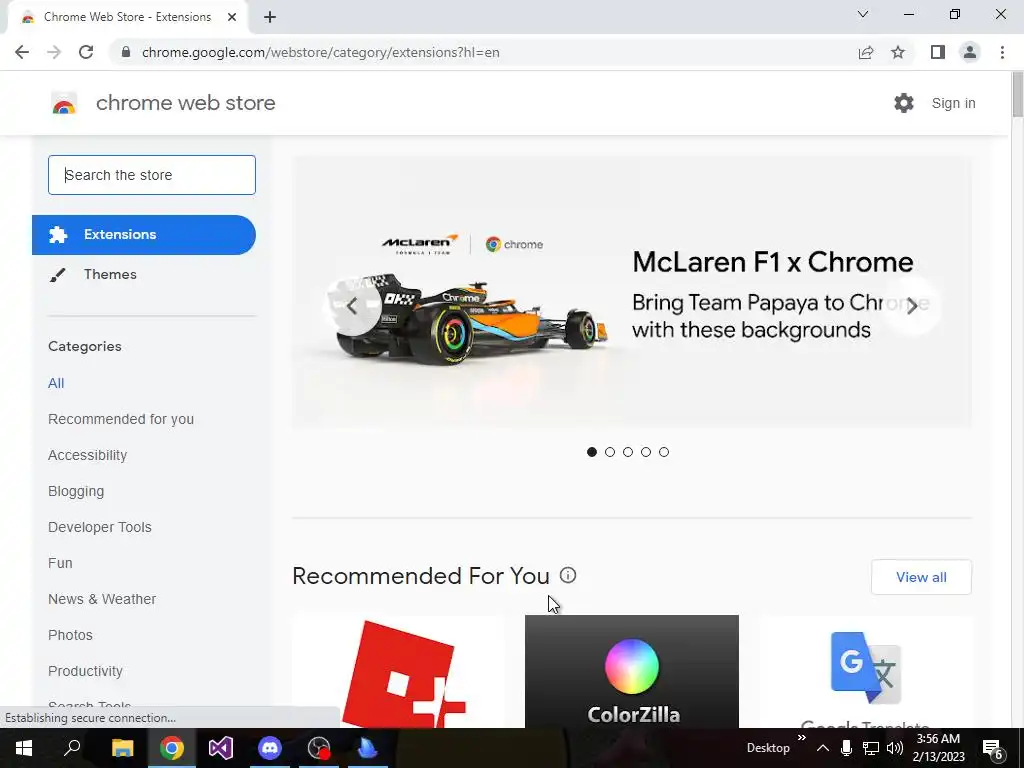
Task: Select the fifth carousel dot
Action: click(664, 452)
